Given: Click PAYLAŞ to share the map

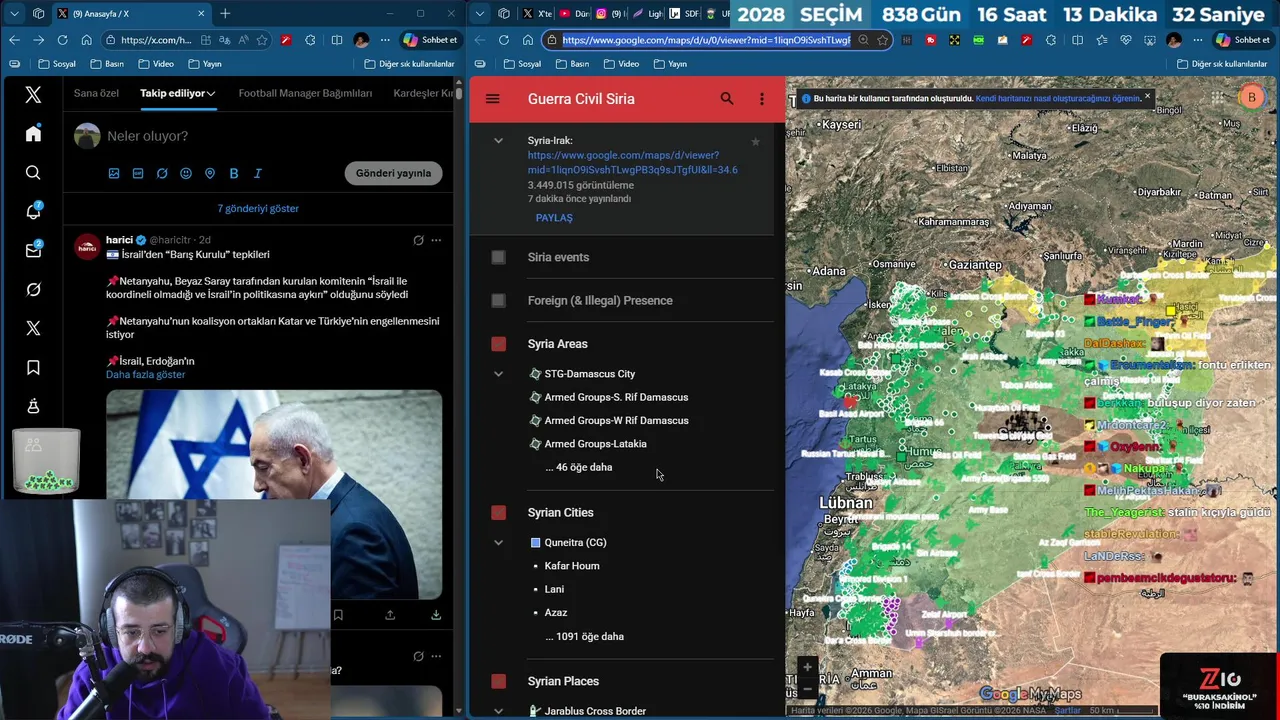Looking at the screenshot, I should pos(554,217).
